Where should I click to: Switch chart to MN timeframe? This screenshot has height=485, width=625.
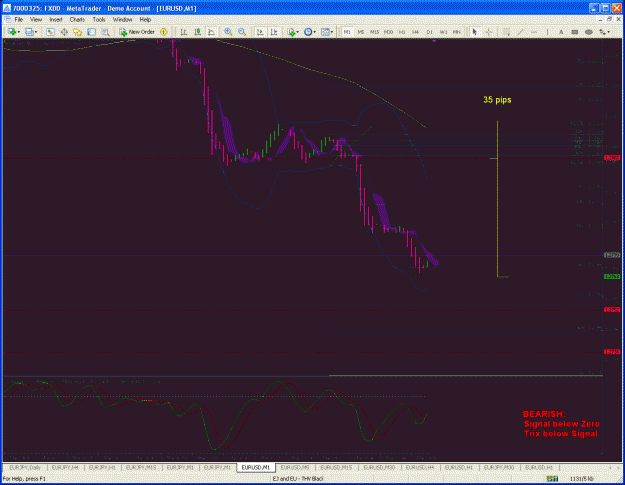click(x=457, y=32)
